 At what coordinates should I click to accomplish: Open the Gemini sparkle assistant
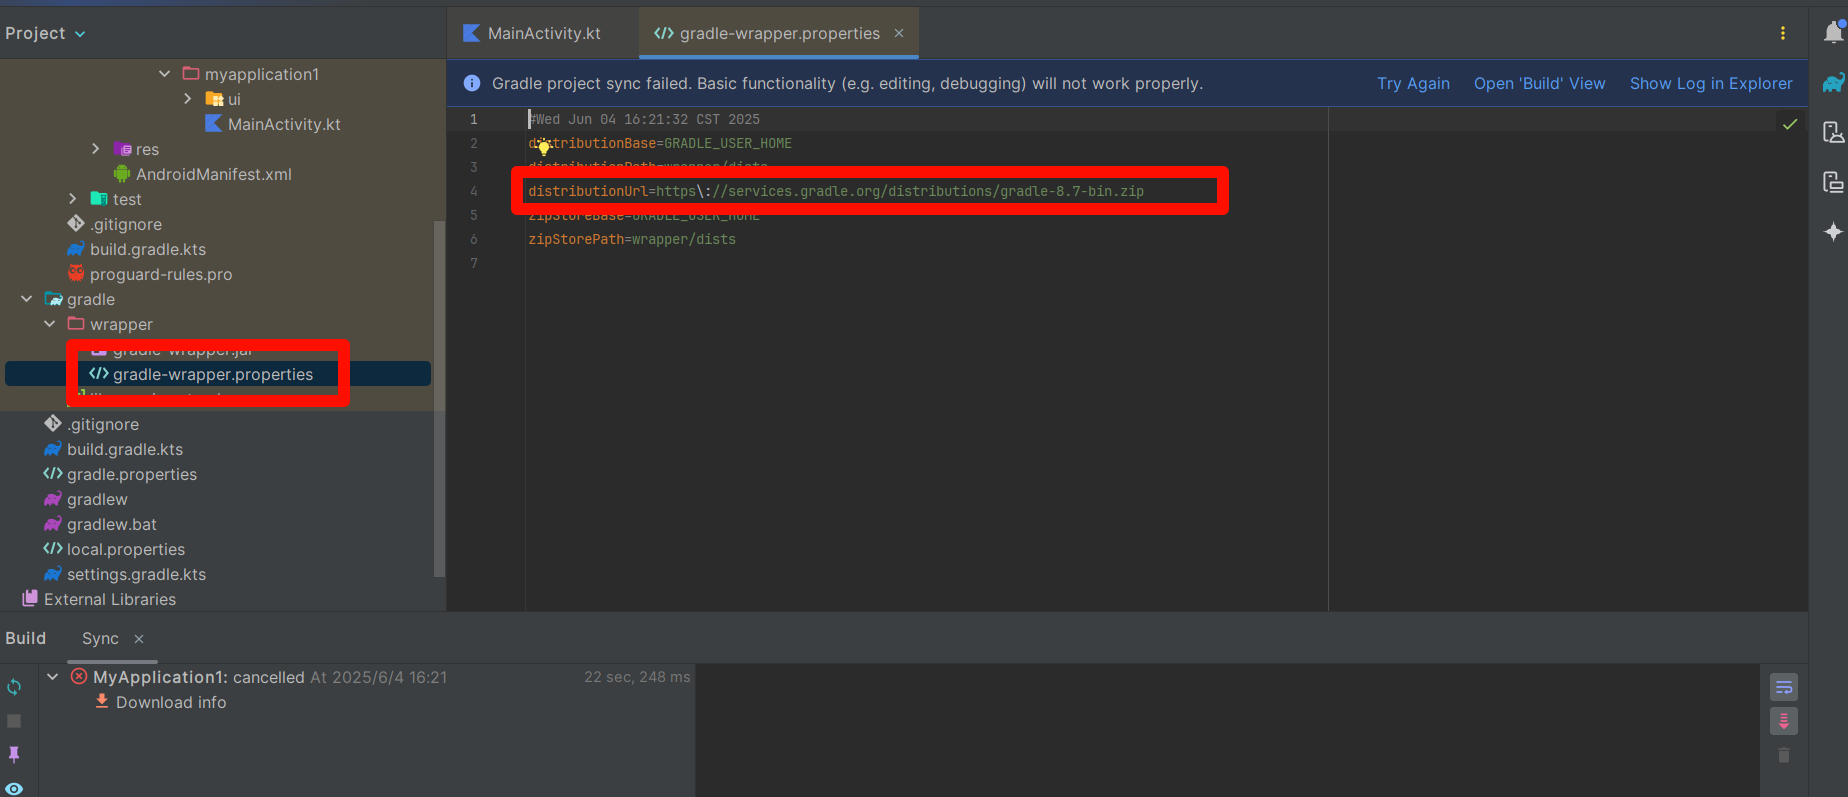click(x=1833, y=232)
